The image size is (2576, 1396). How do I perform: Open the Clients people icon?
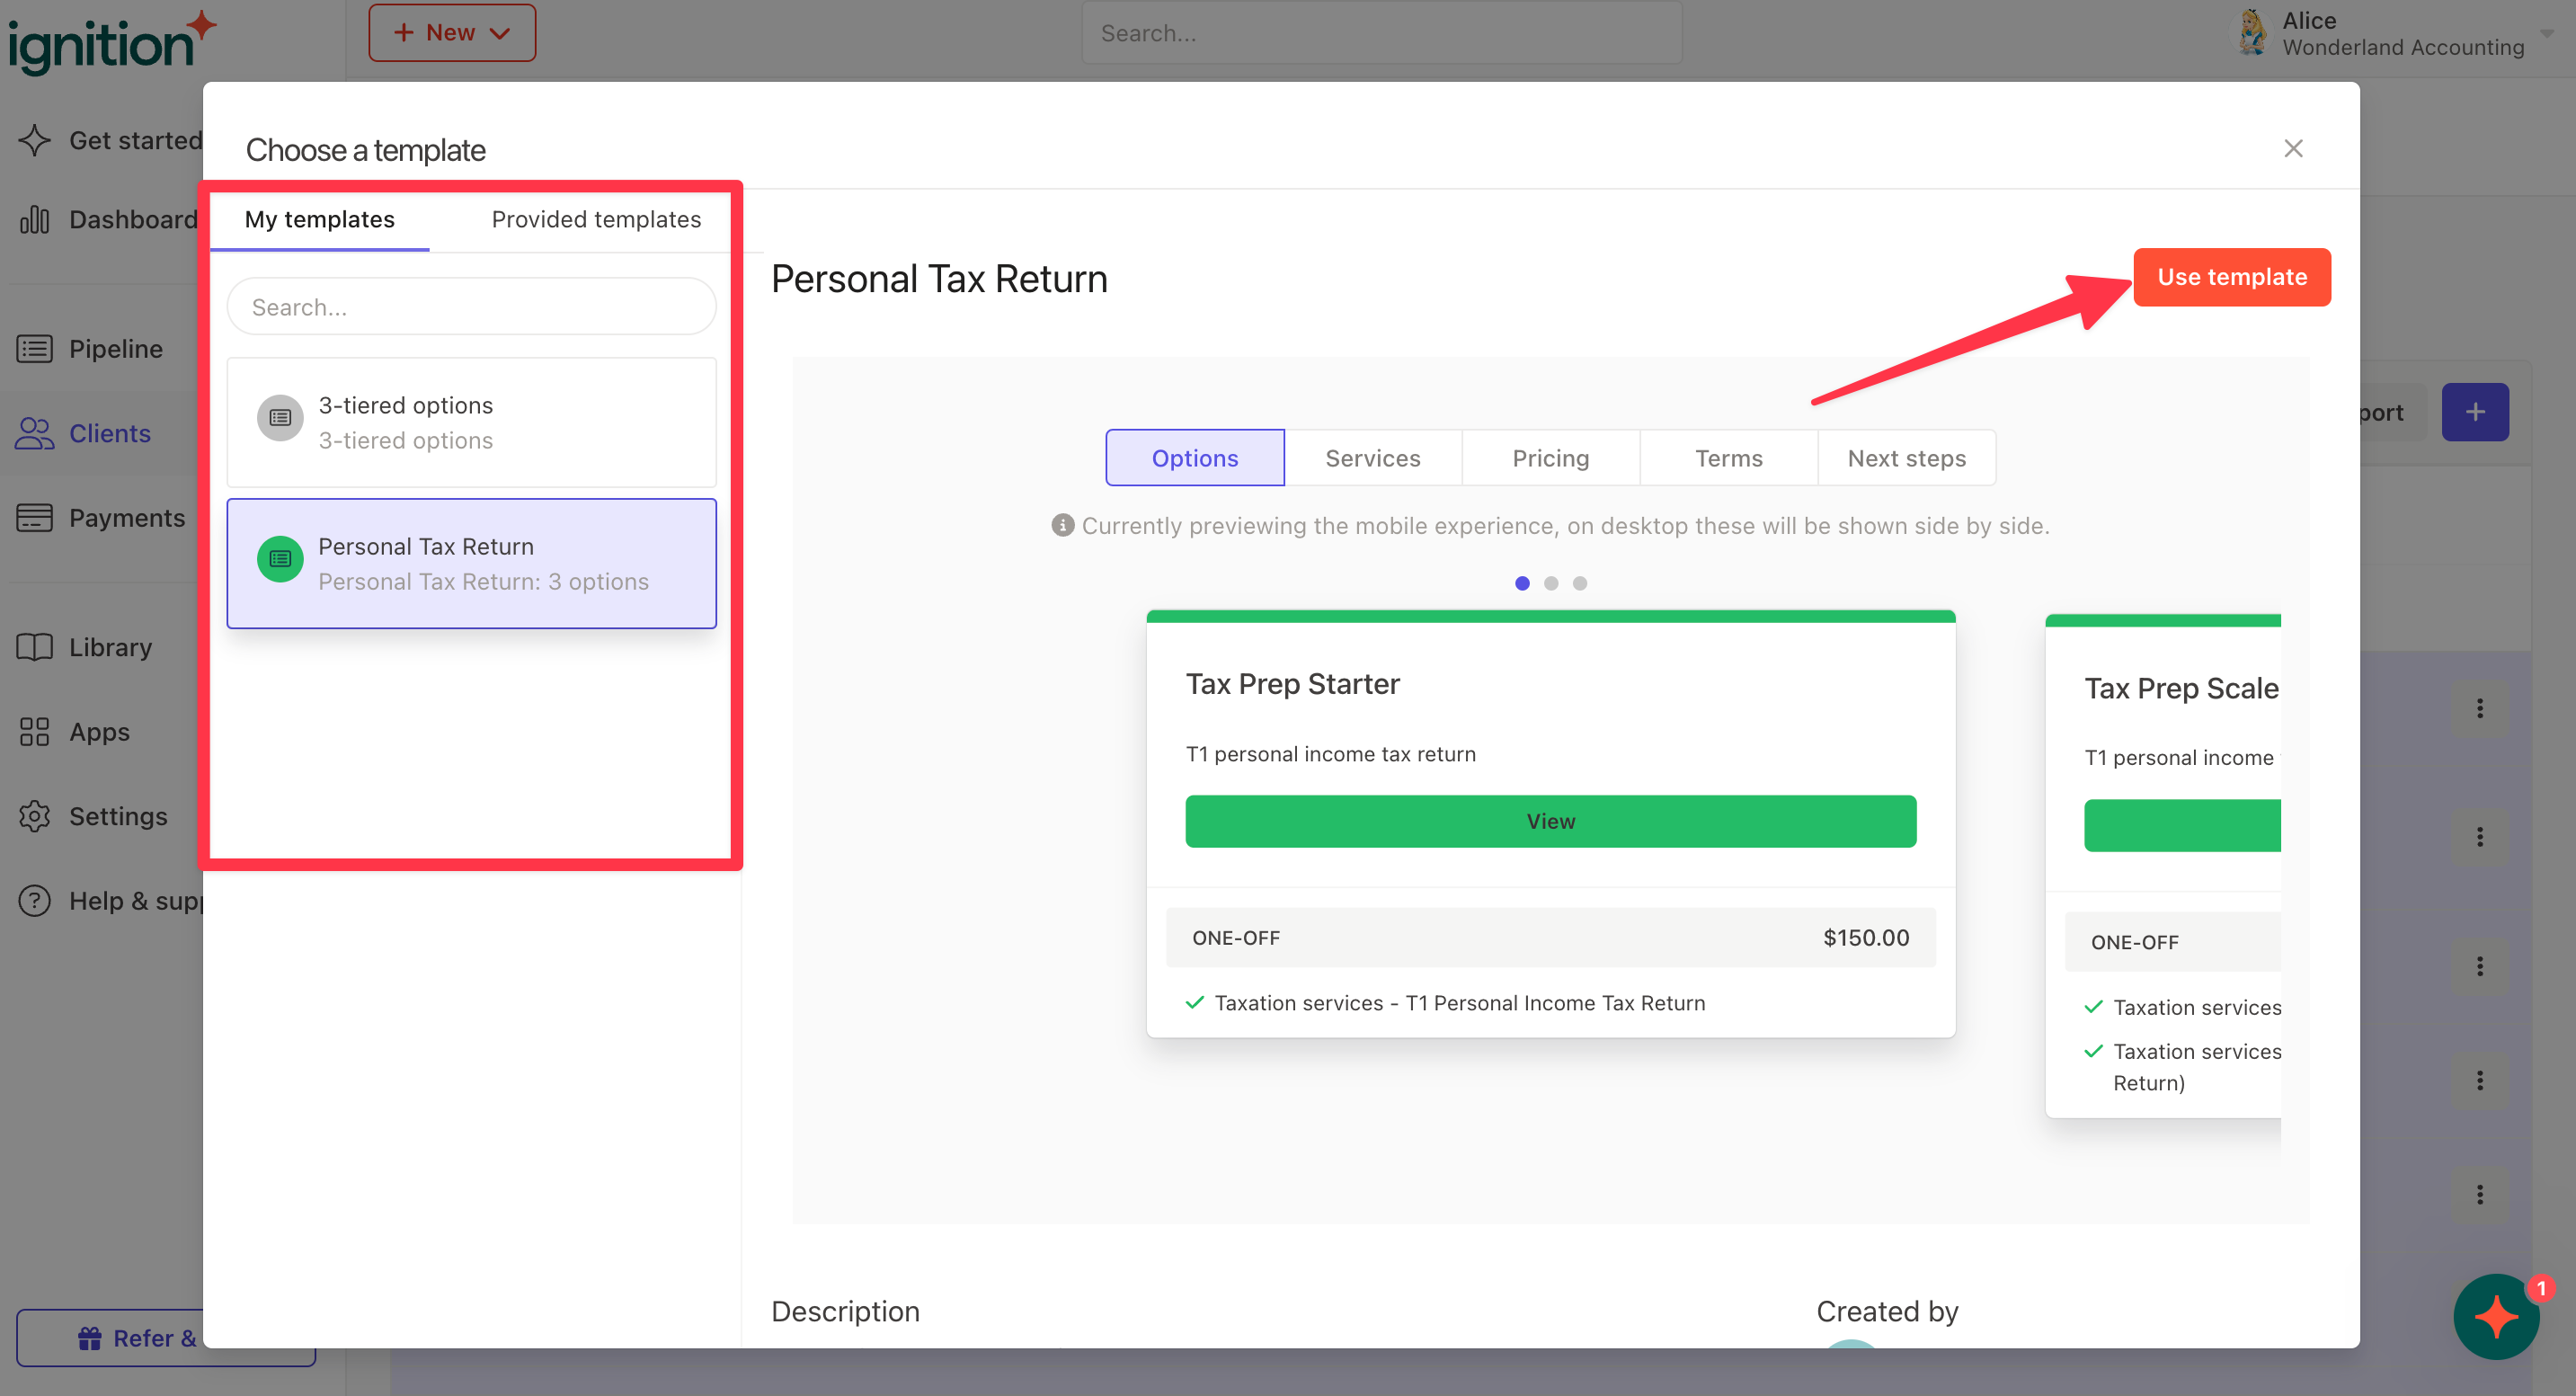click(35, 433)
